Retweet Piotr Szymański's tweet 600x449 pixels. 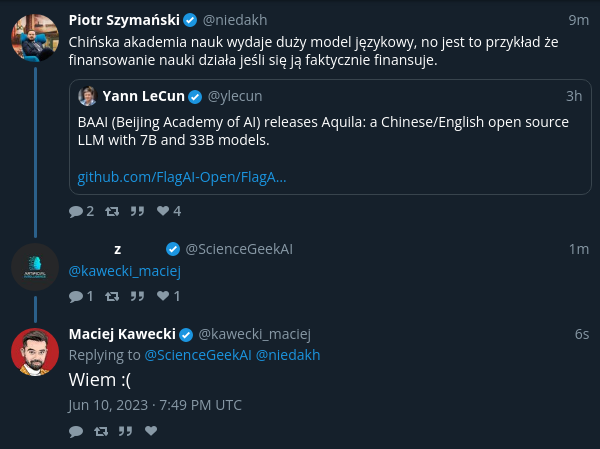(112, 211)
